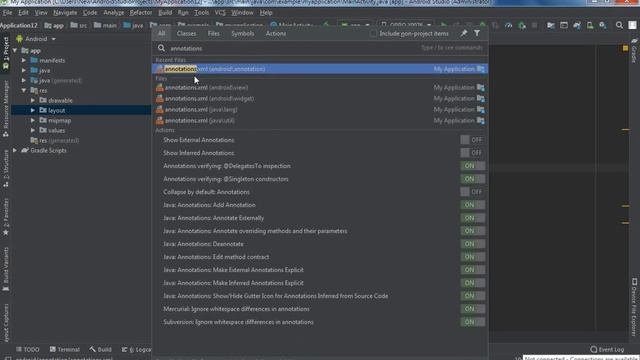The height and width of the screenshot is (360, 640).
Task: Toggle Show Inferred Annotations switch
Action: click(x=472, y=153)
